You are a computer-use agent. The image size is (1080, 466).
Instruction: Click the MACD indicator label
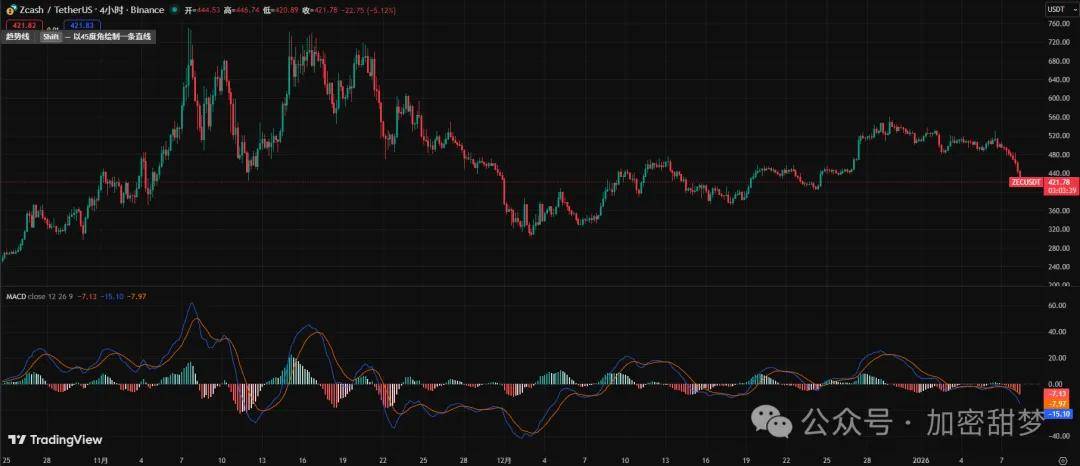point(15,296)
